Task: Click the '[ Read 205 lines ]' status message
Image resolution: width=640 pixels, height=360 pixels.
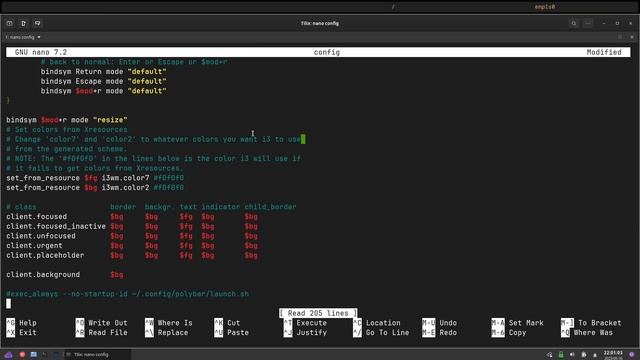Action: pos(318,313)
